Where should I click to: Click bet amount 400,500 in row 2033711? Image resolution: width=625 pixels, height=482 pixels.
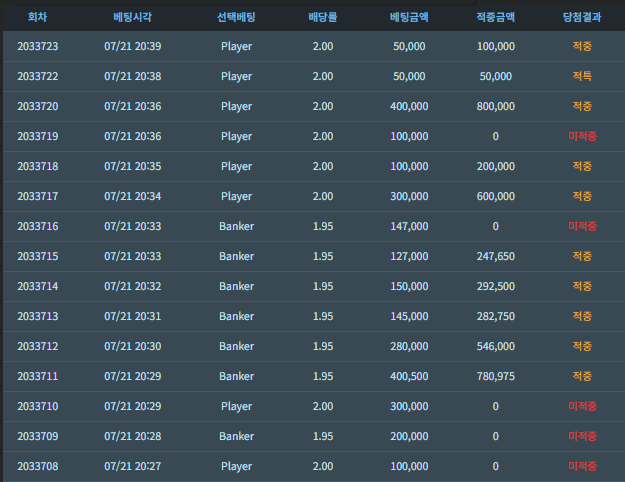[409, 376]
